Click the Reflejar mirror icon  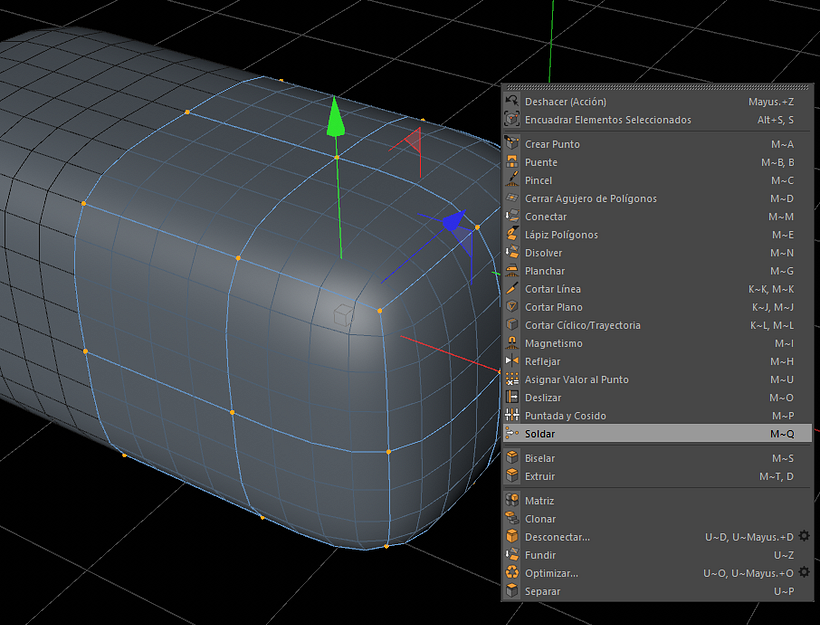(x=512, y=361)
